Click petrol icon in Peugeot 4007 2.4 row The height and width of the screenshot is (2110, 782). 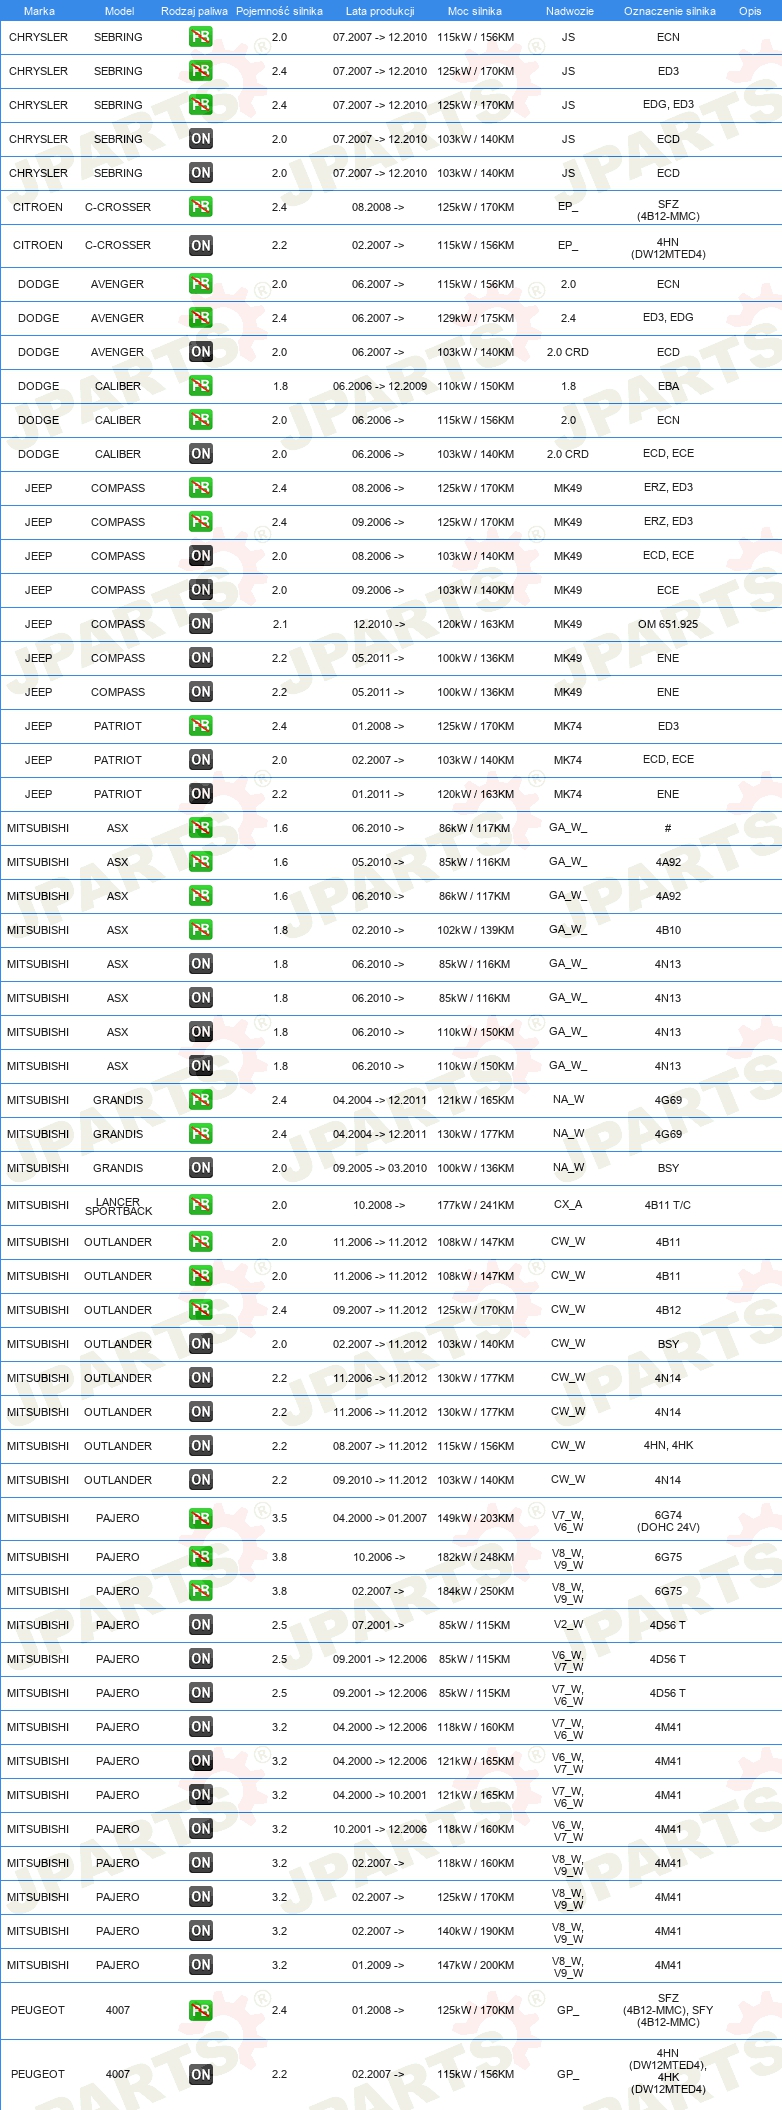[201, 2010]
